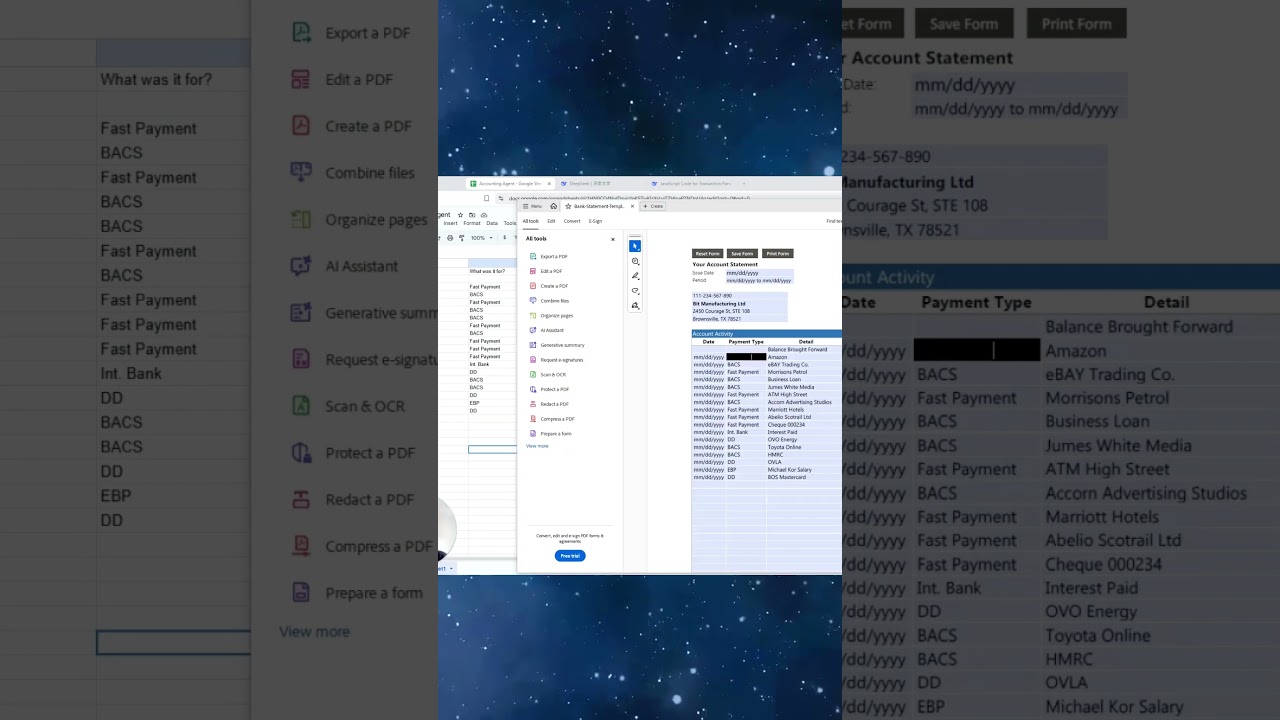Click the blue Free trial button
1280x720 pixels.
(x=570, y=556)
